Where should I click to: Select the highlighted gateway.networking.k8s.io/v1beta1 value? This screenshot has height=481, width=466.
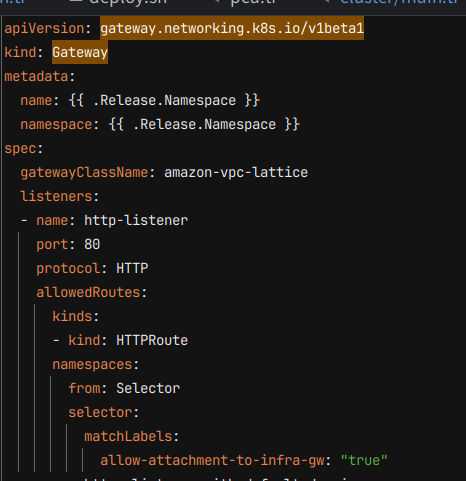point(232,28)
